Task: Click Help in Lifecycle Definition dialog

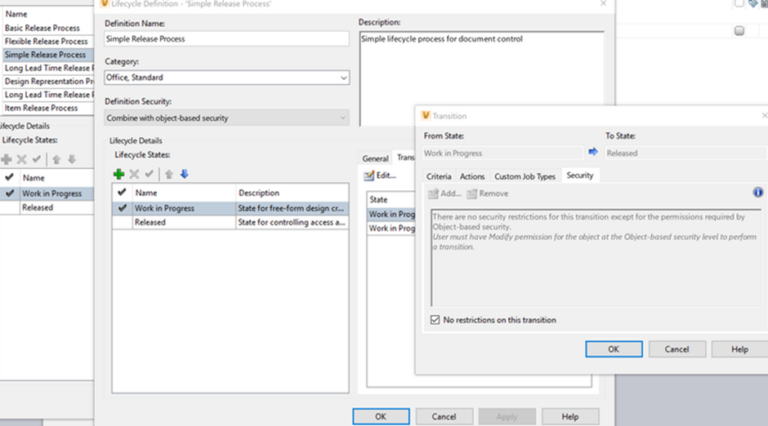Action: 570,417
